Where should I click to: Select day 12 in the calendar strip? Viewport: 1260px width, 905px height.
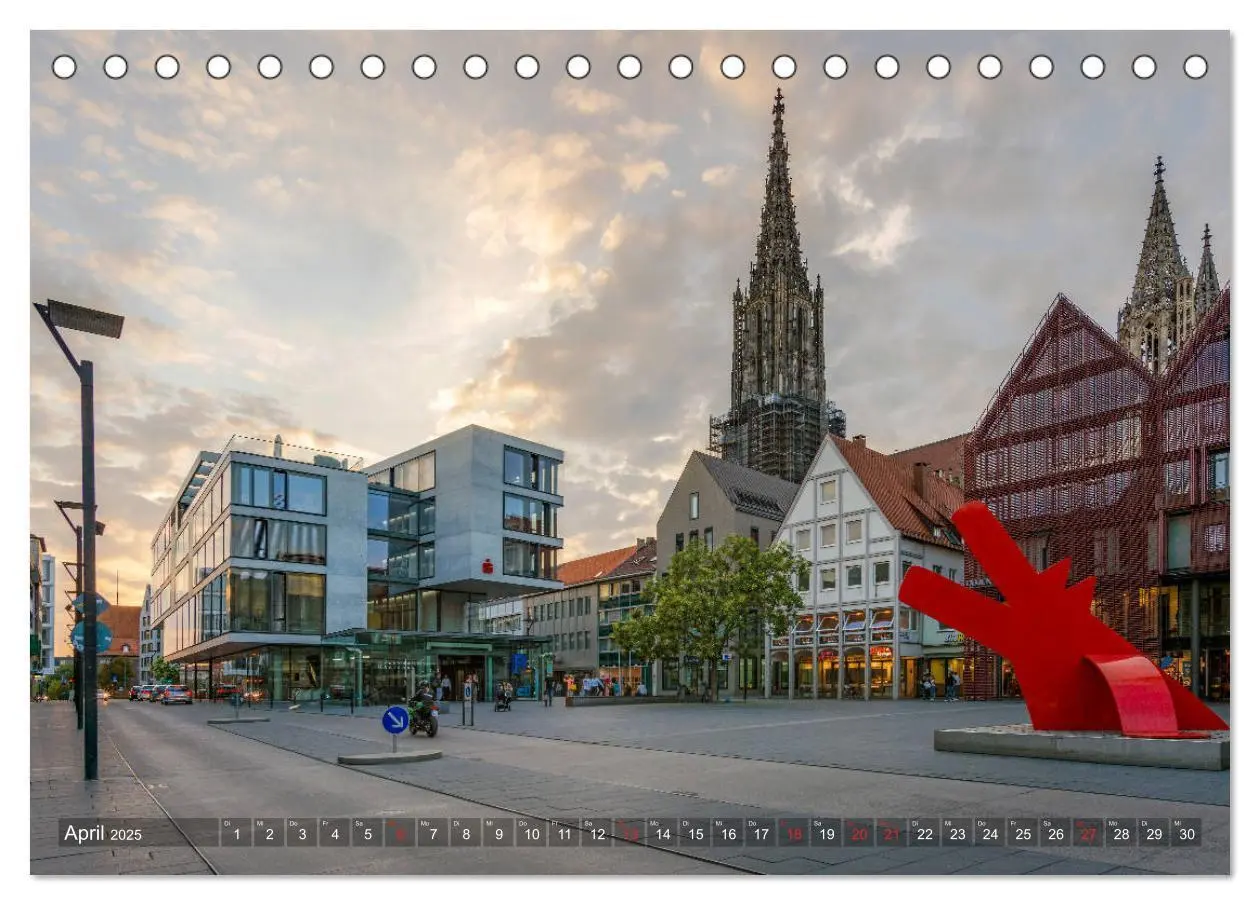point(597,833)
